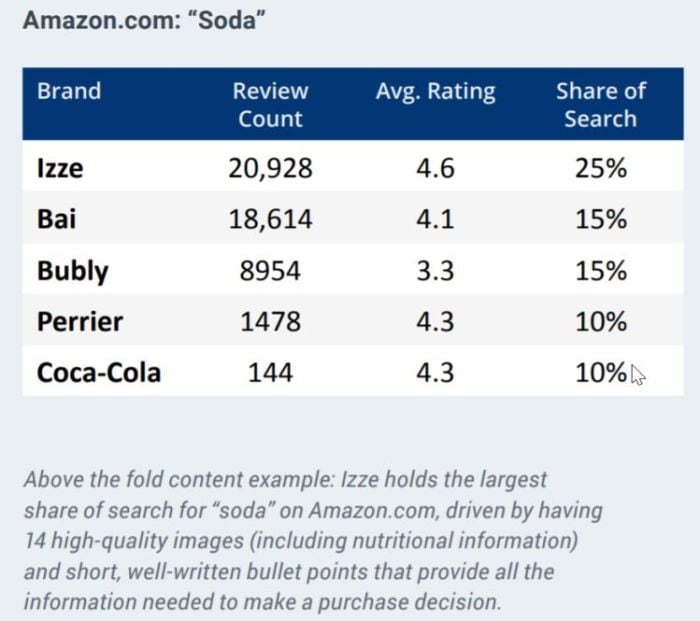Click Bubly's review count 8954
Screen dimensions: 700x621
point(270,271)
